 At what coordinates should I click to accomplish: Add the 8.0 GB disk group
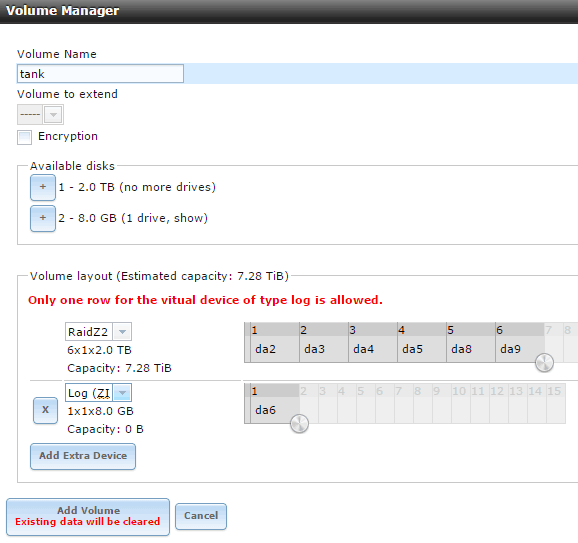pyautogui.click(x=43, y=218)
